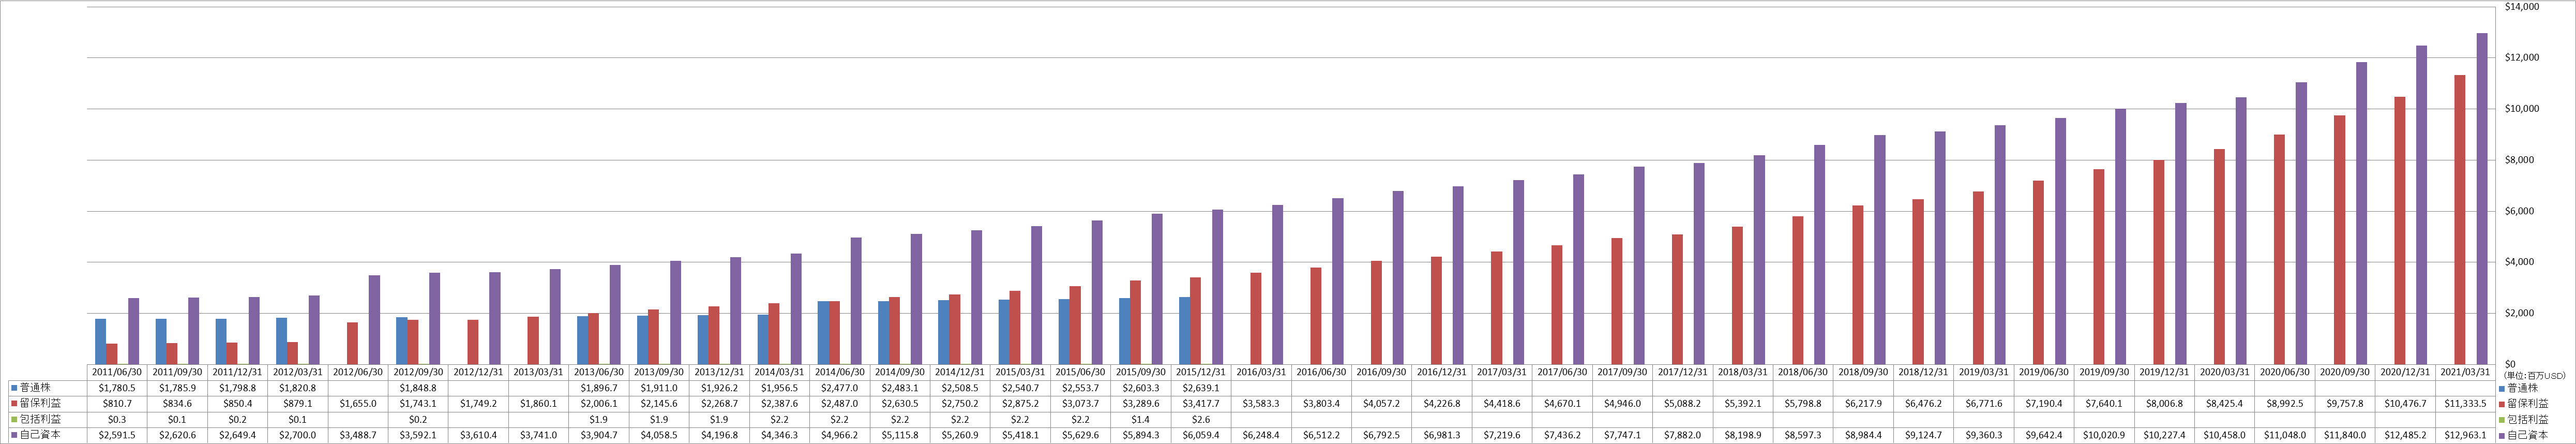2576x444 pixels.
Task: Select the 2019/09/30 date column header
Action: [x=2104, y=372]
